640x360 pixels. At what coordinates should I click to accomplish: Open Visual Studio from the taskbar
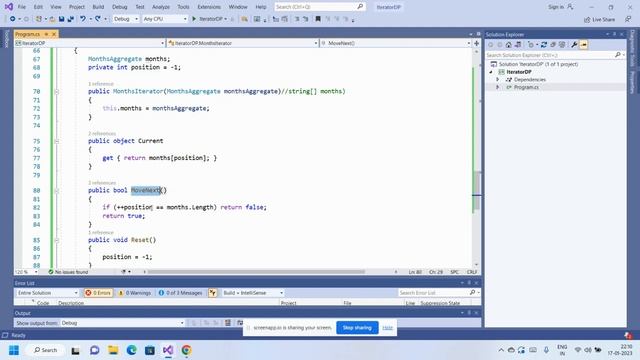(x=168, y=350)
